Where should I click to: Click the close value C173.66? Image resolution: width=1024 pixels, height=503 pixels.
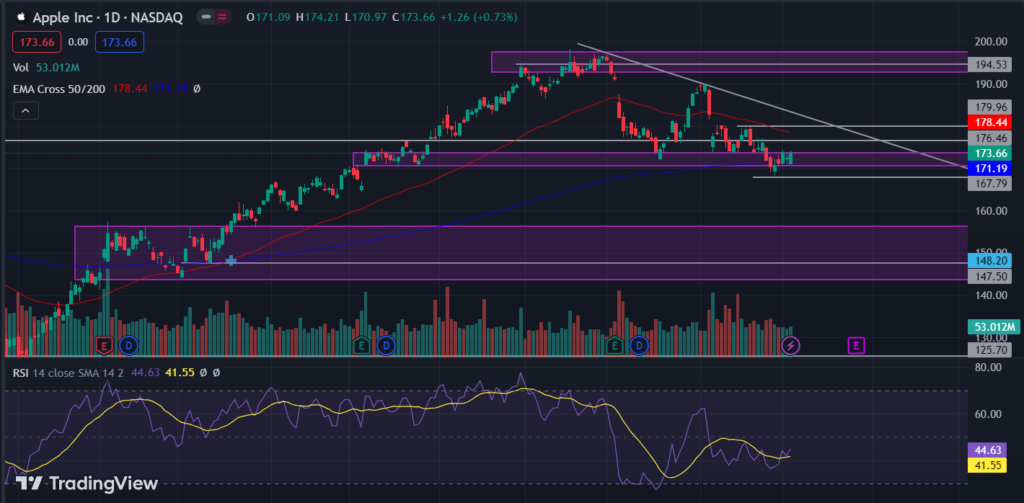click(414, 17)
